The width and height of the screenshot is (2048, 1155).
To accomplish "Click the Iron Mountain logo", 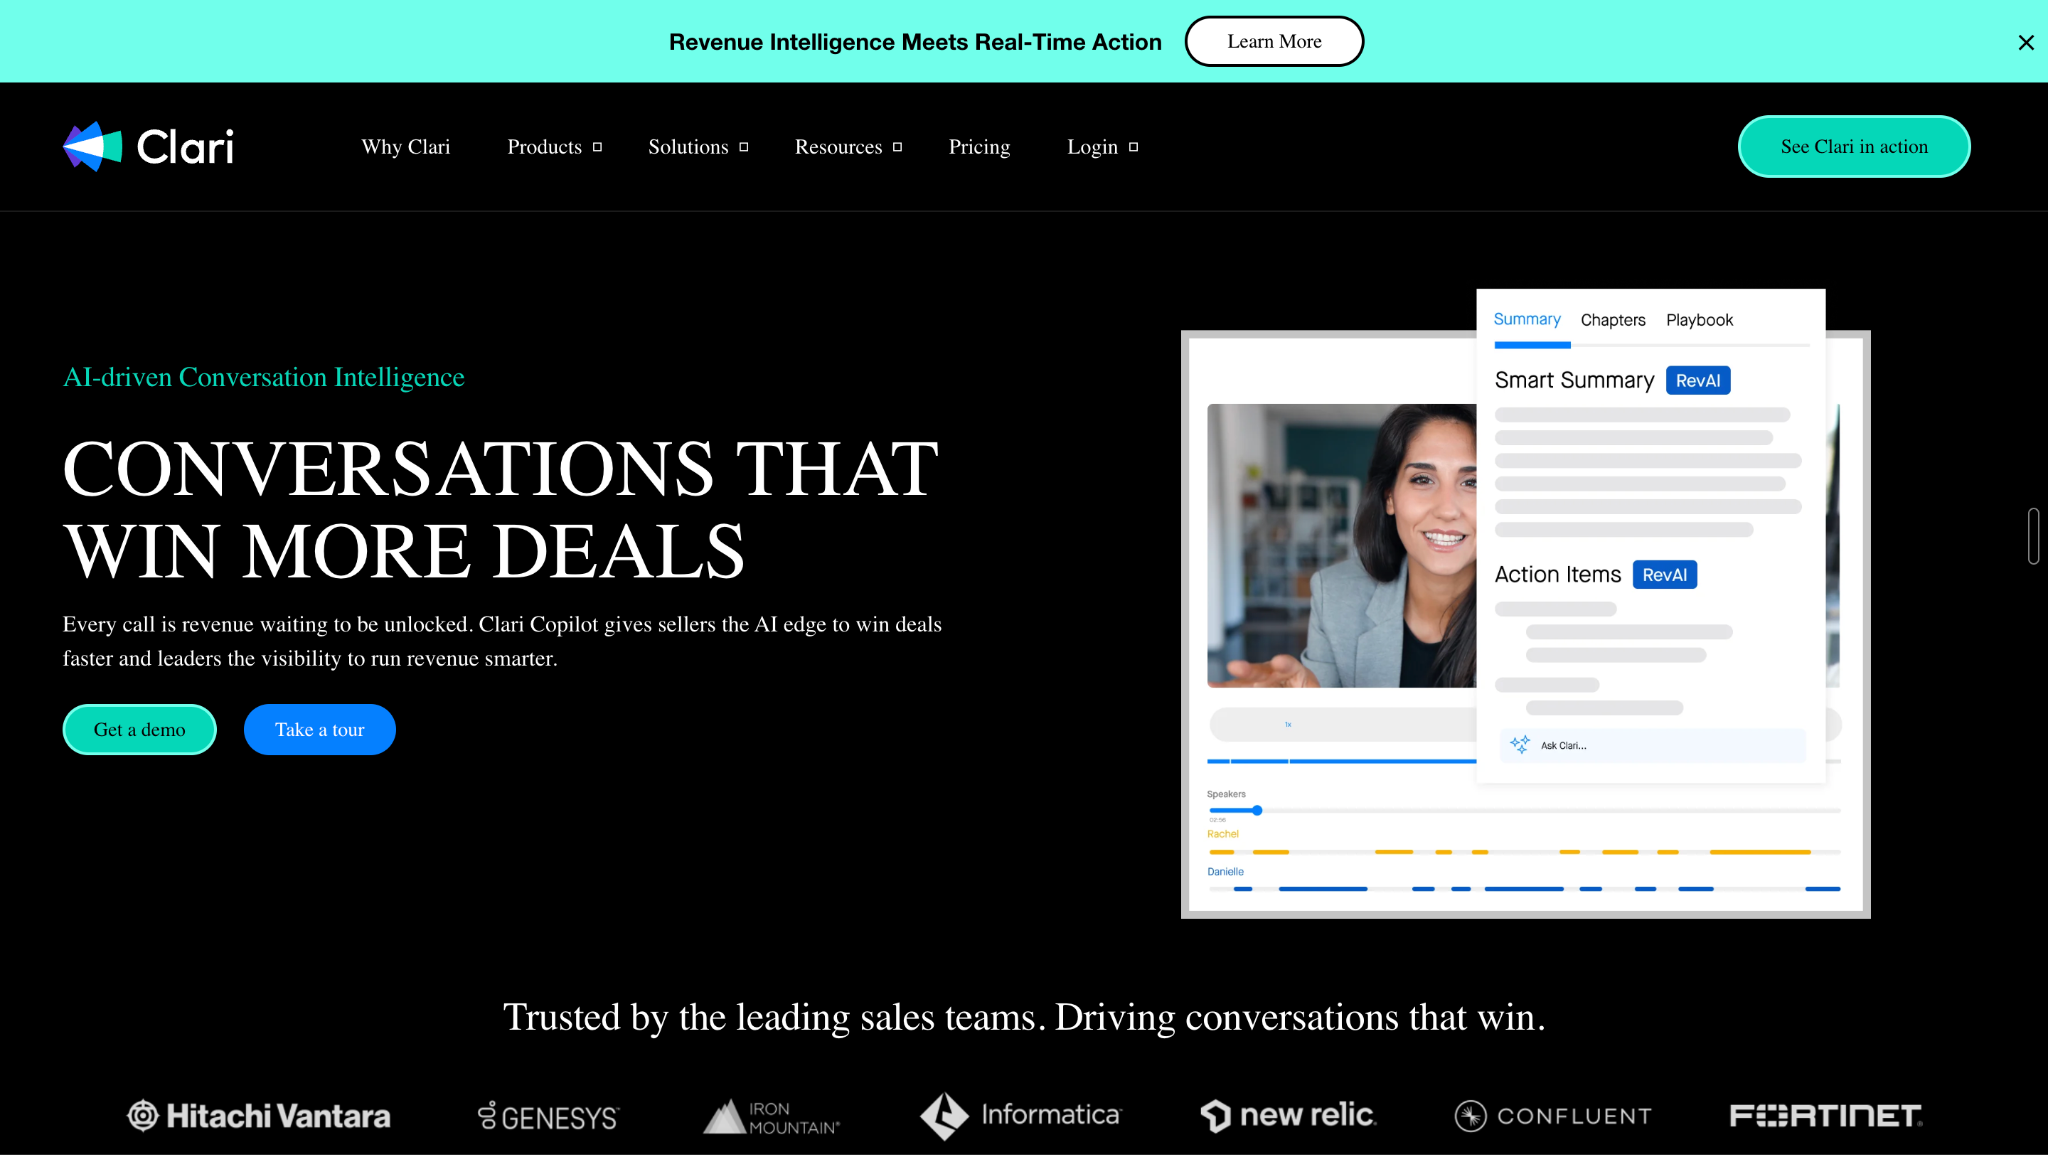I will (x=771, y=1117).
